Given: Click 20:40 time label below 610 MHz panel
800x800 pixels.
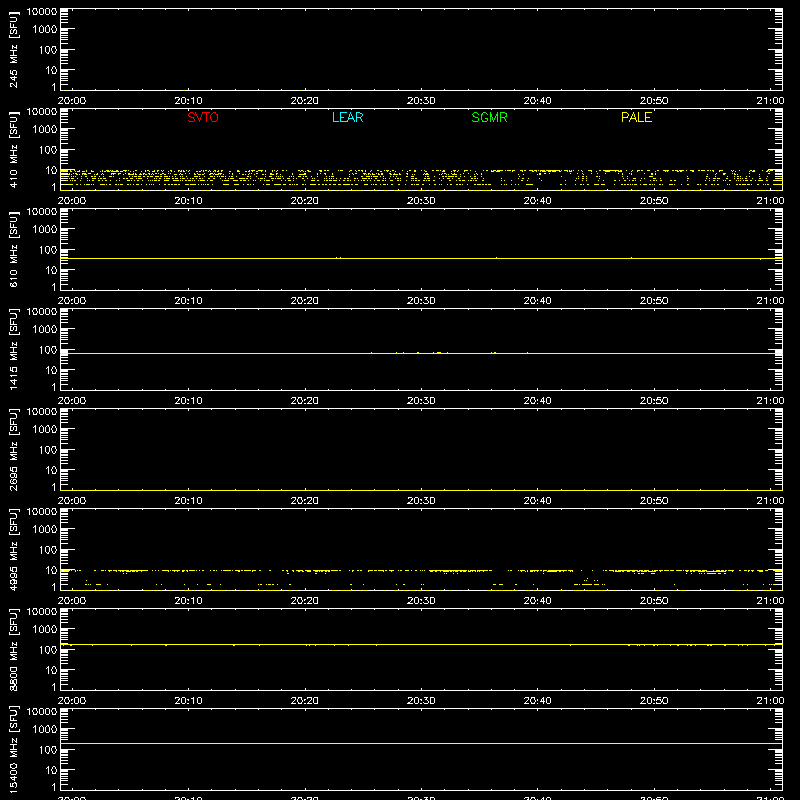Looking at the screenshot, I should tap(537, 301).
